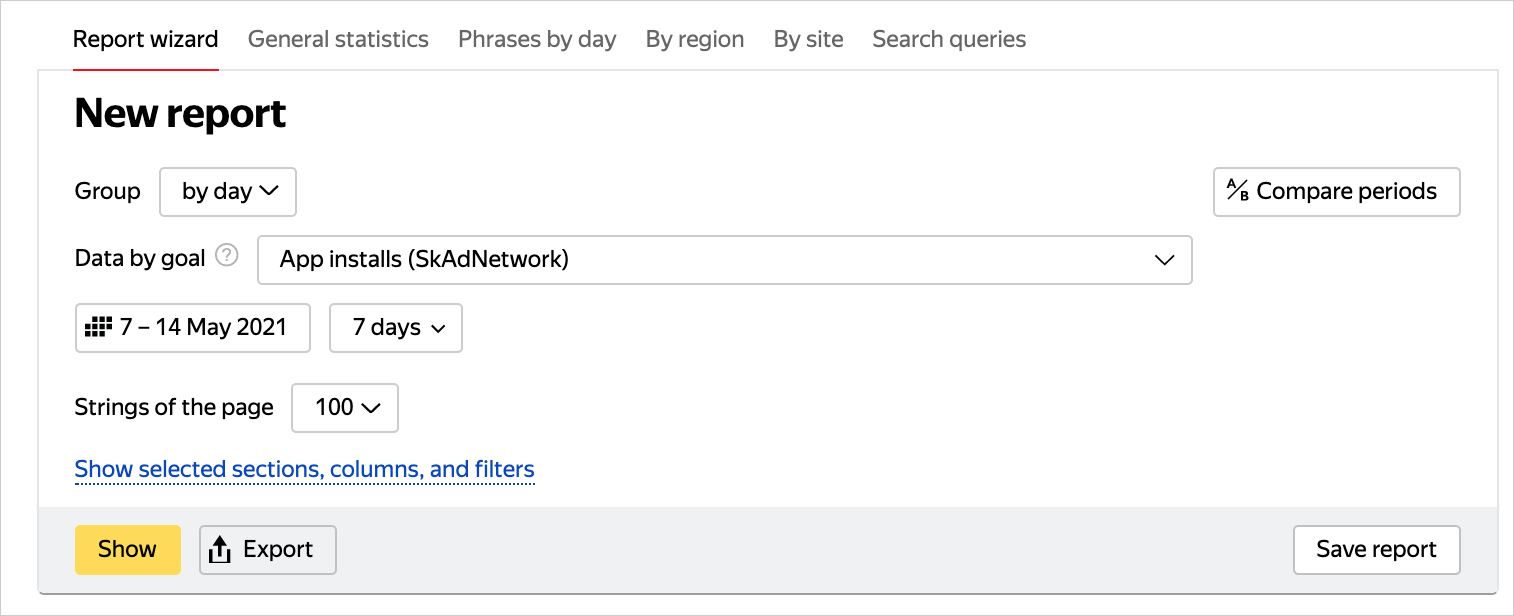Image resolution: width=1514 pixels, height=616 pixels.
Task: Expand the App installs (SkAdNetwork) goal dropdown
Action: pyautogui.click(x=724, y=260)
